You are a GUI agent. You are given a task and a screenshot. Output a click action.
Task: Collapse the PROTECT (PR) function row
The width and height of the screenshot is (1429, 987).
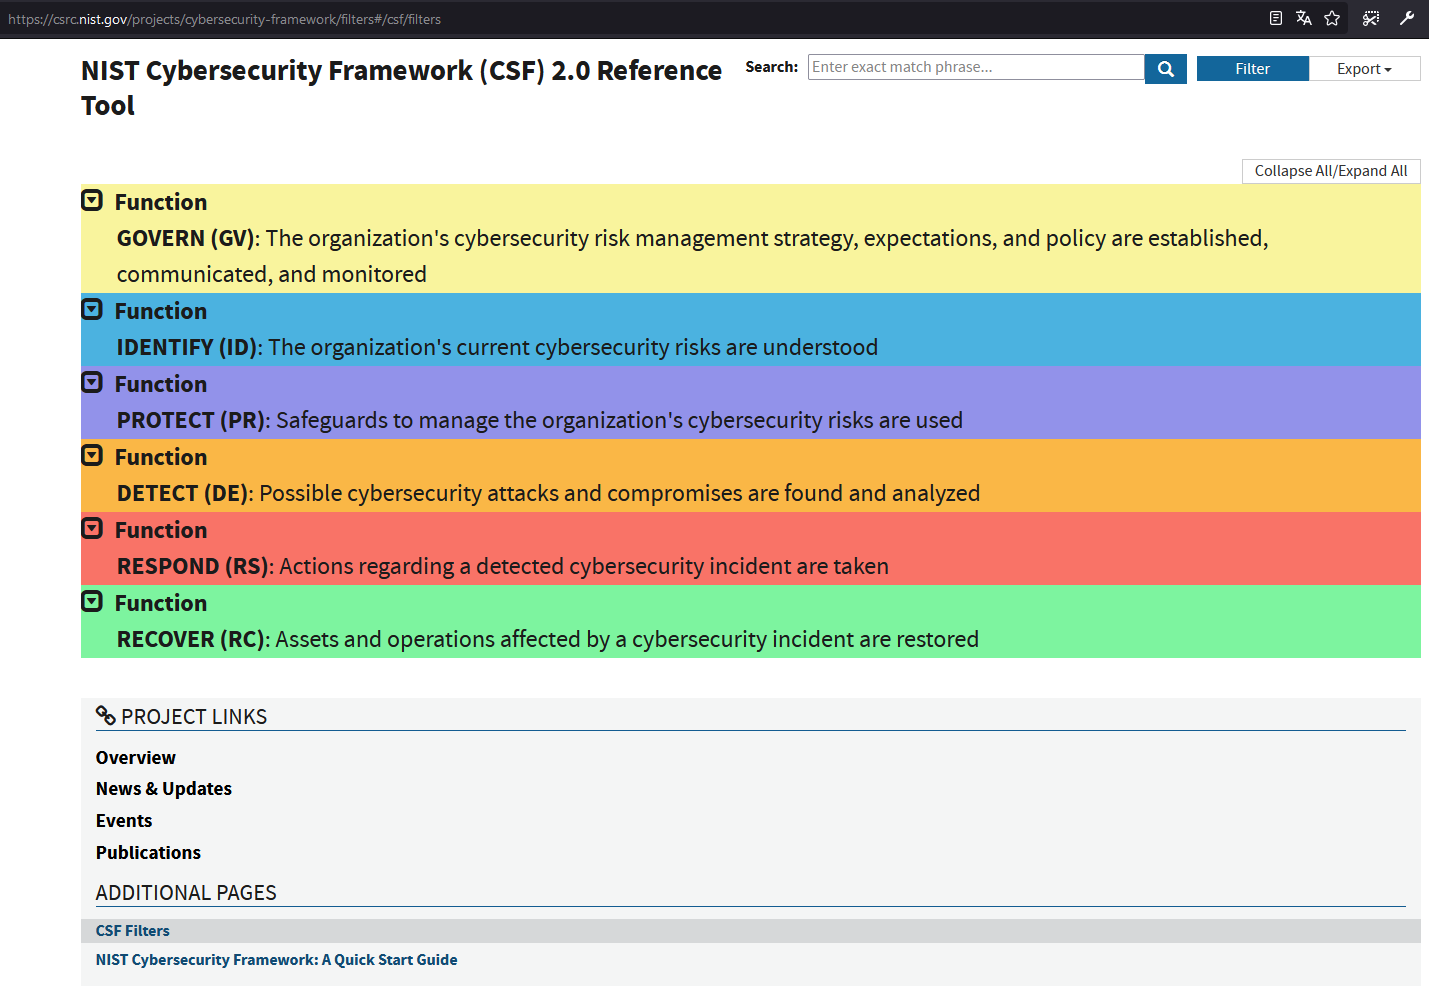(x=92, y=383)
